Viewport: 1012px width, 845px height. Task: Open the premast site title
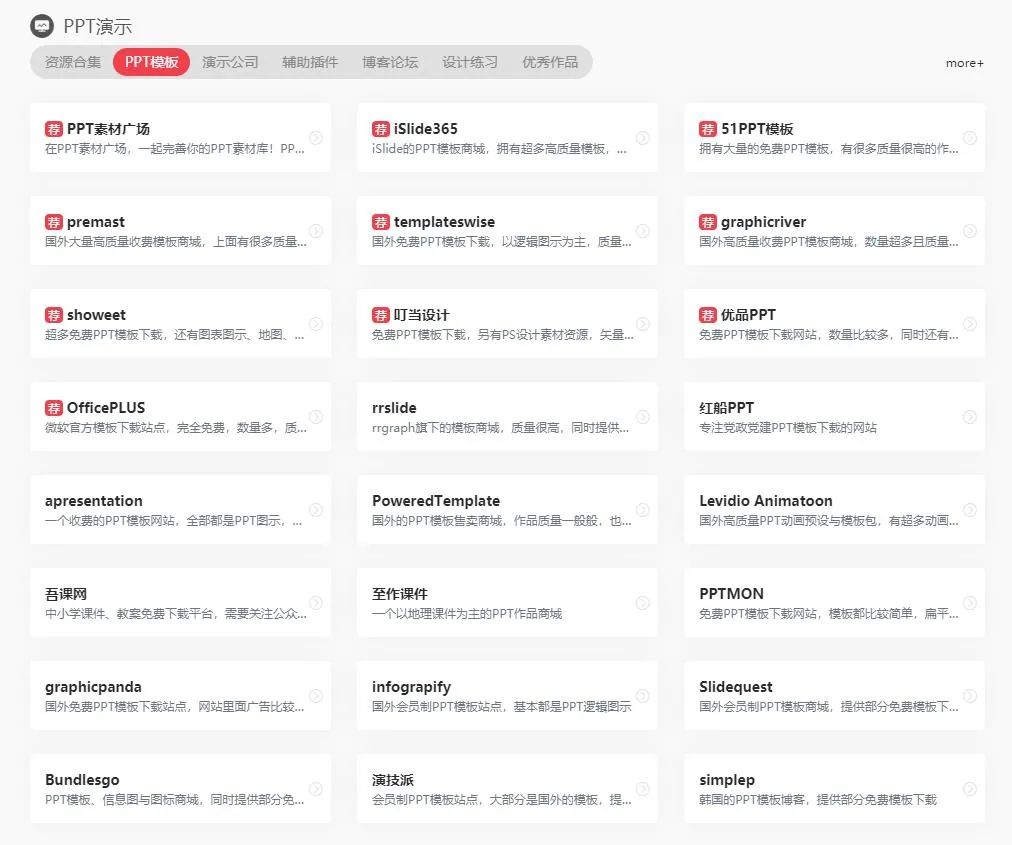point(96,221)
